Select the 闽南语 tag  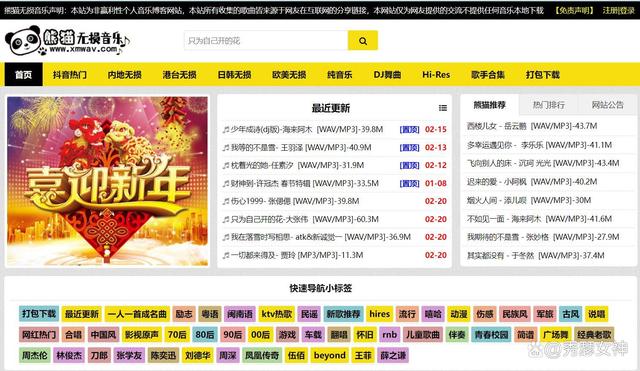point(240,313)
